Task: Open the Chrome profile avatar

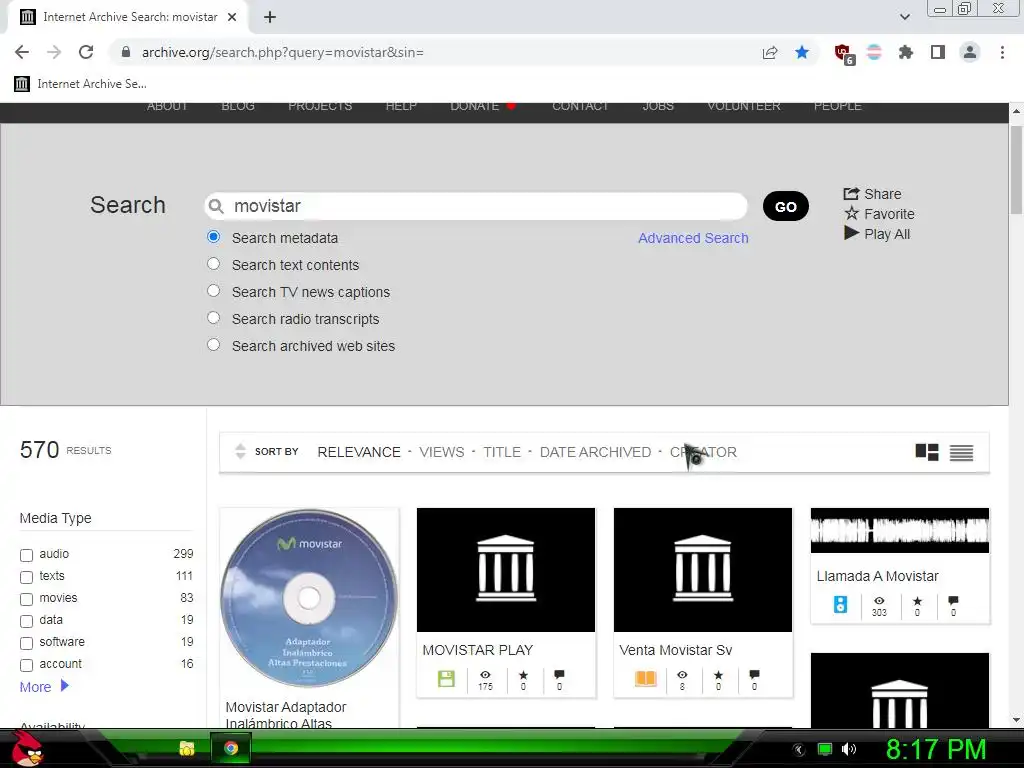Action: click(x=970, y=52)
